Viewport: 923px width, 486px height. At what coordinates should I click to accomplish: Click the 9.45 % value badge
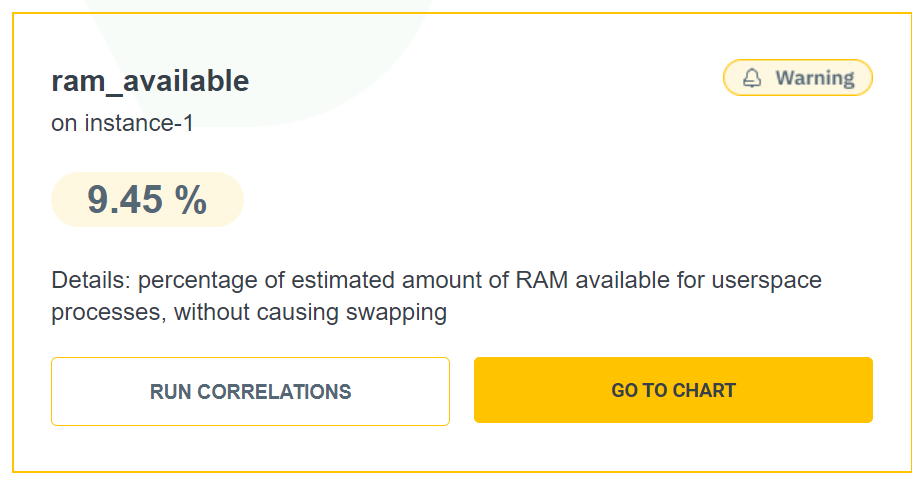tap(147, 200)
